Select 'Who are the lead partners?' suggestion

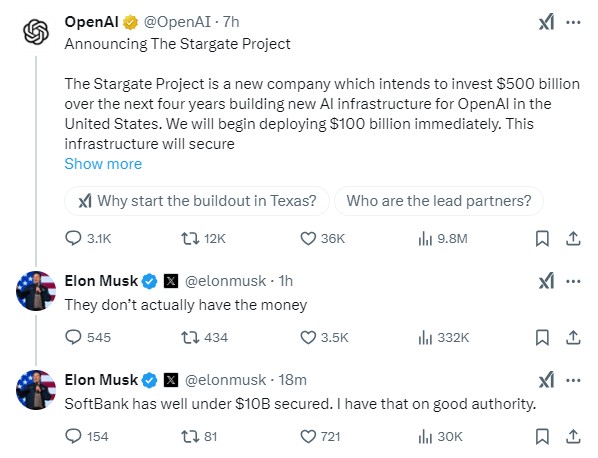pyautogui.click(x=439, y=201)
